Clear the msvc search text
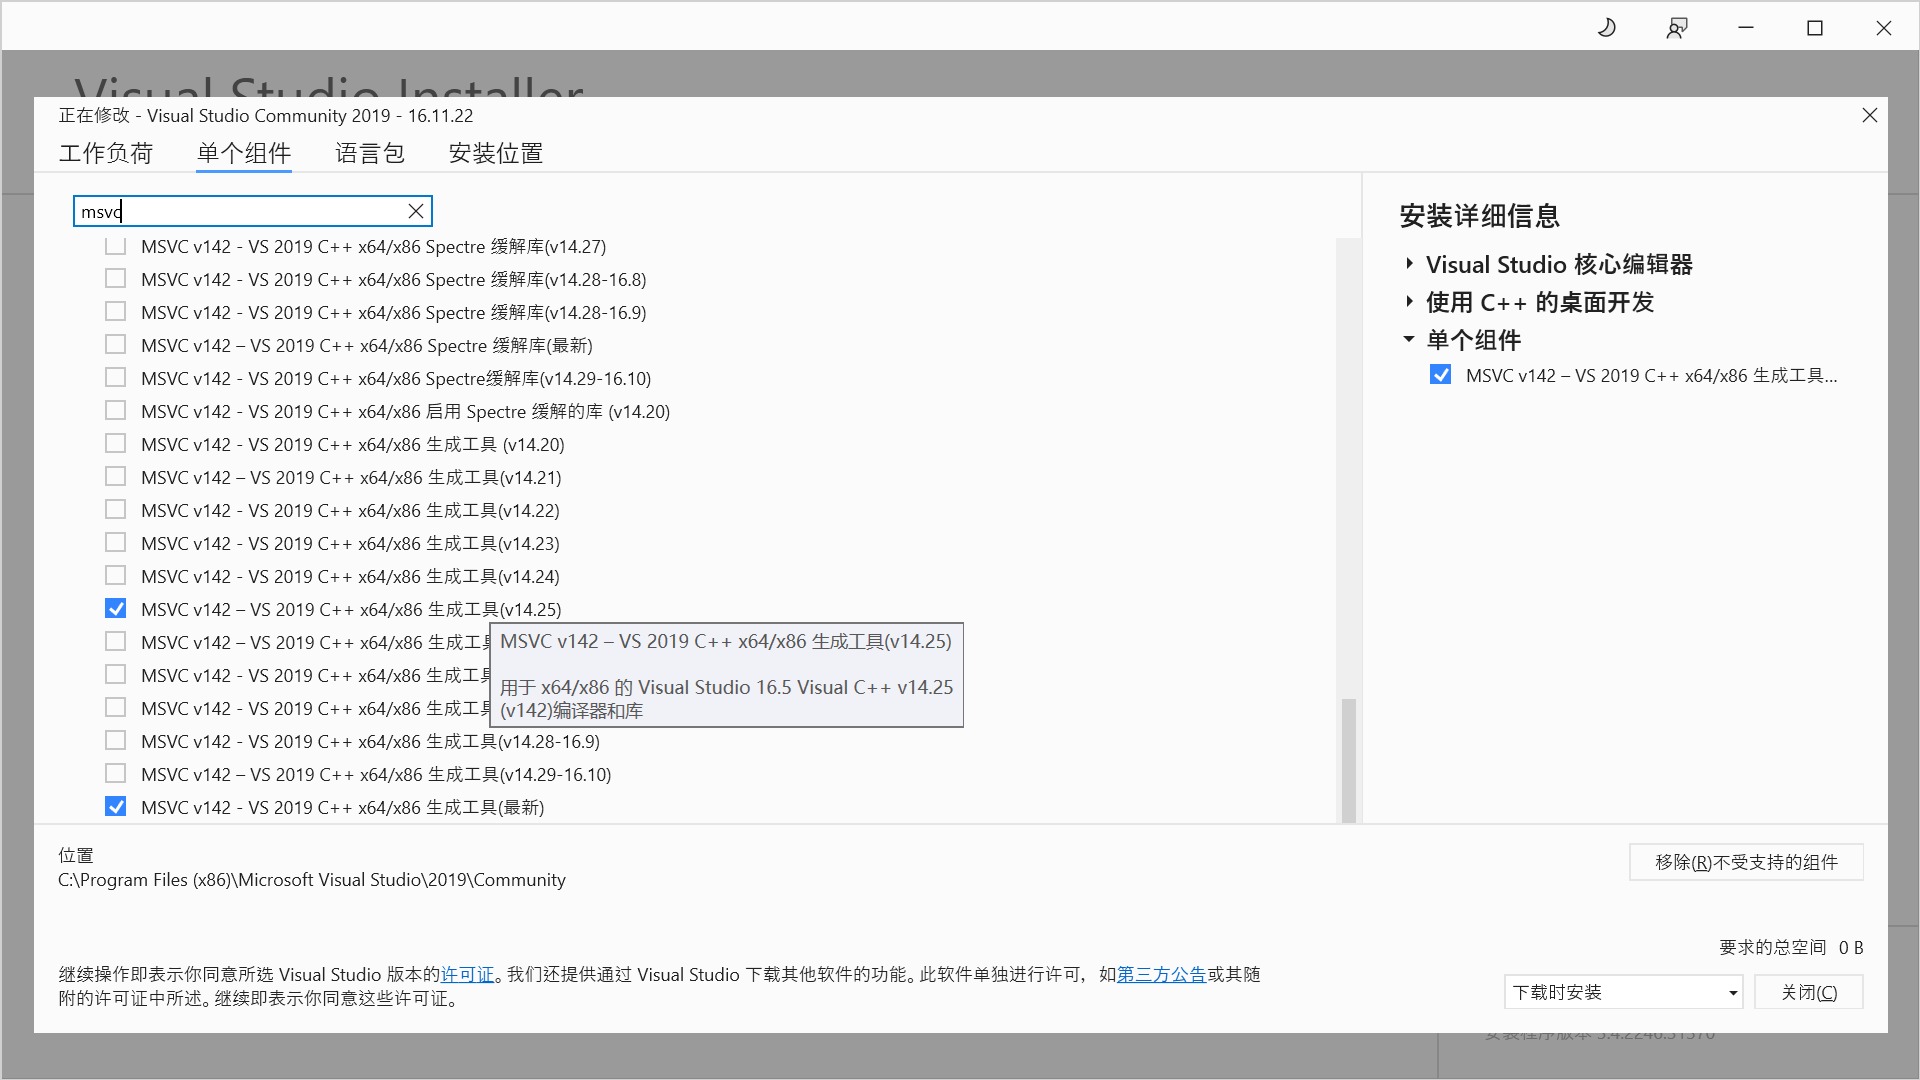1920x1080 pixels. tap(416, 211)
